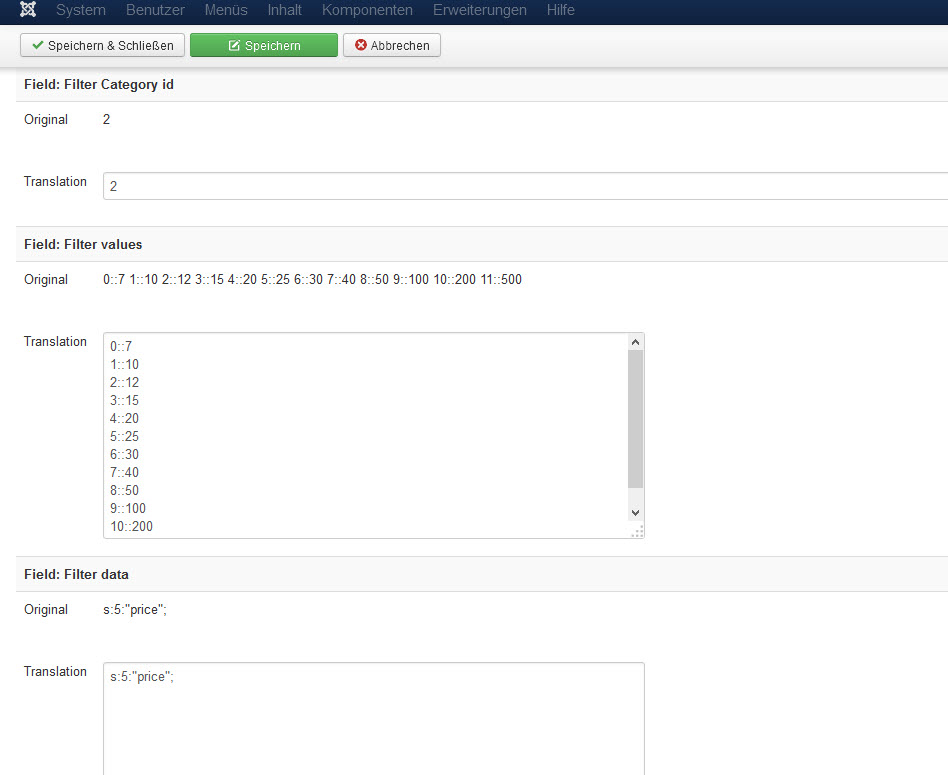Image resolution: width=948 pixels, height=775 pixels.
Task: Open the System menu
Action: (x=81, y=10)
